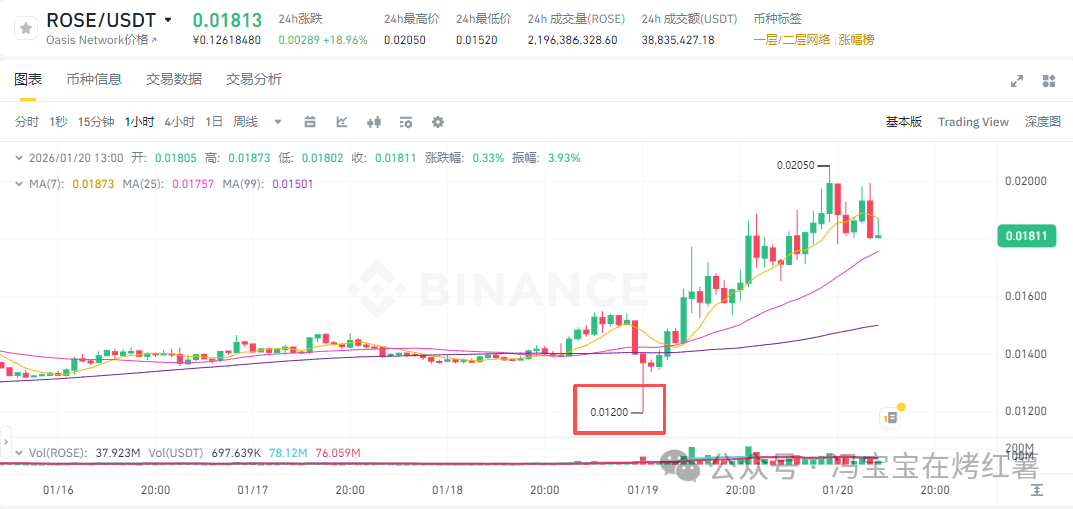Switch the interval to 4小时

click(x=179, y=122)
